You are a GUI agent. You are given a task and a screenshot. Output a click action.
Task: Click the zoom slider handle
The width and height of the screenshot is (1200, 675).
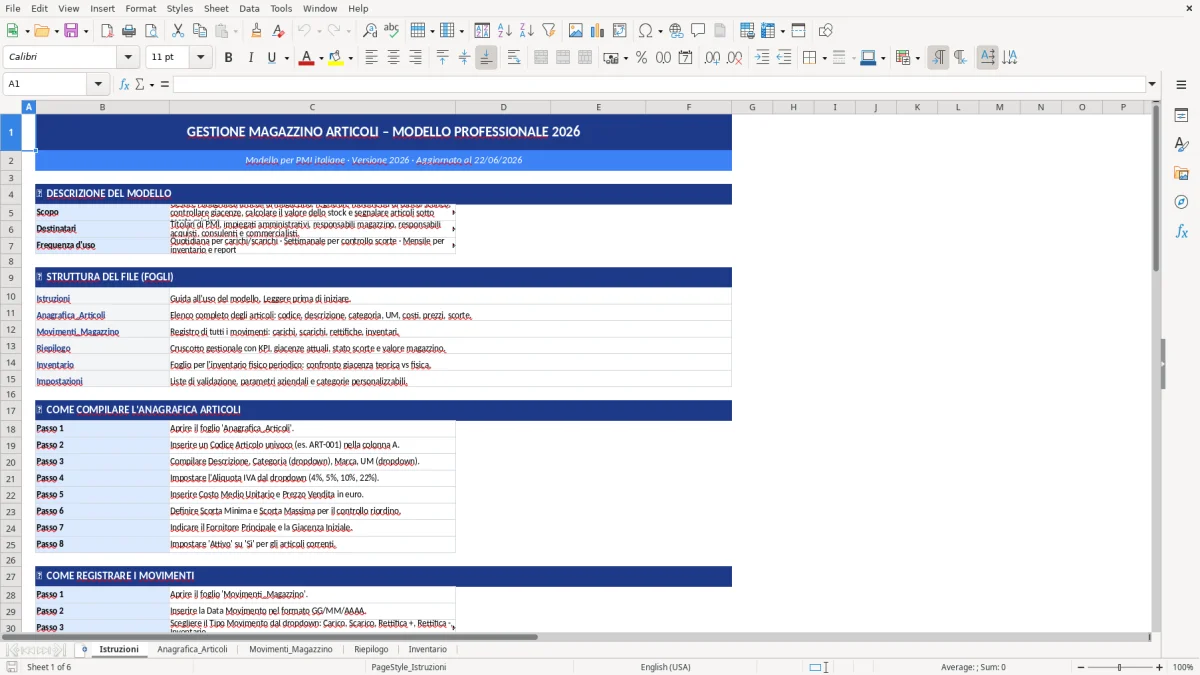point(1119,667)
